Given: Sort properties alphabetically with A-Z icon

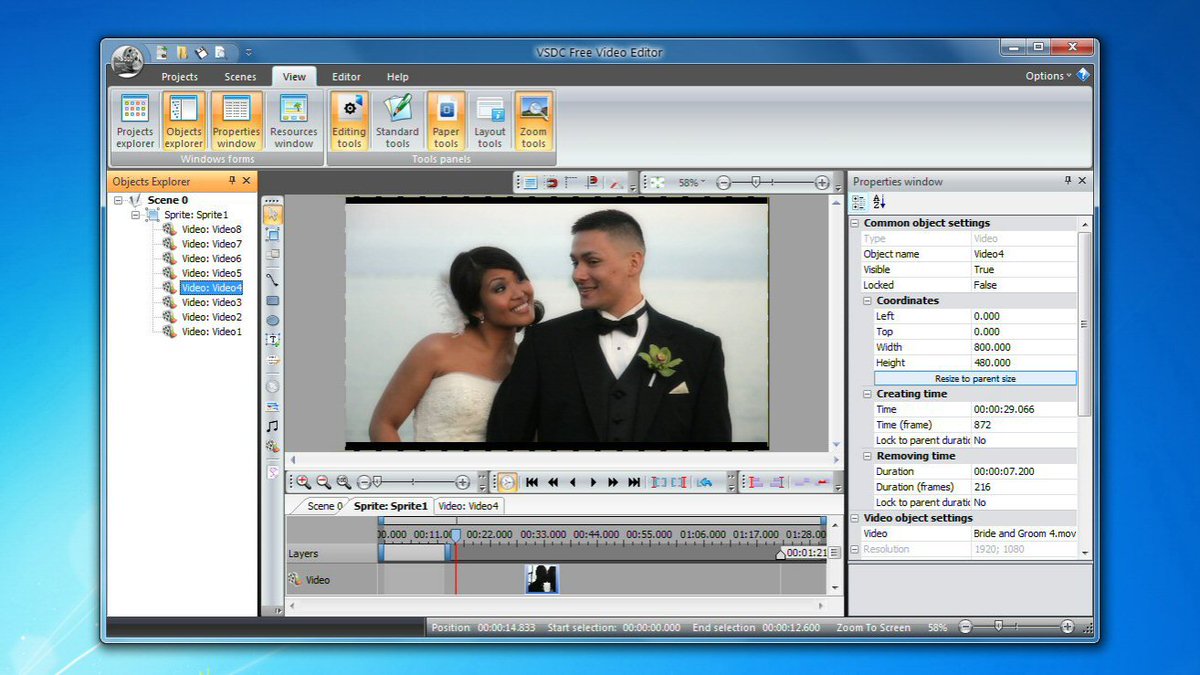Looking at the screenshot, I should (x=879, y=202).
